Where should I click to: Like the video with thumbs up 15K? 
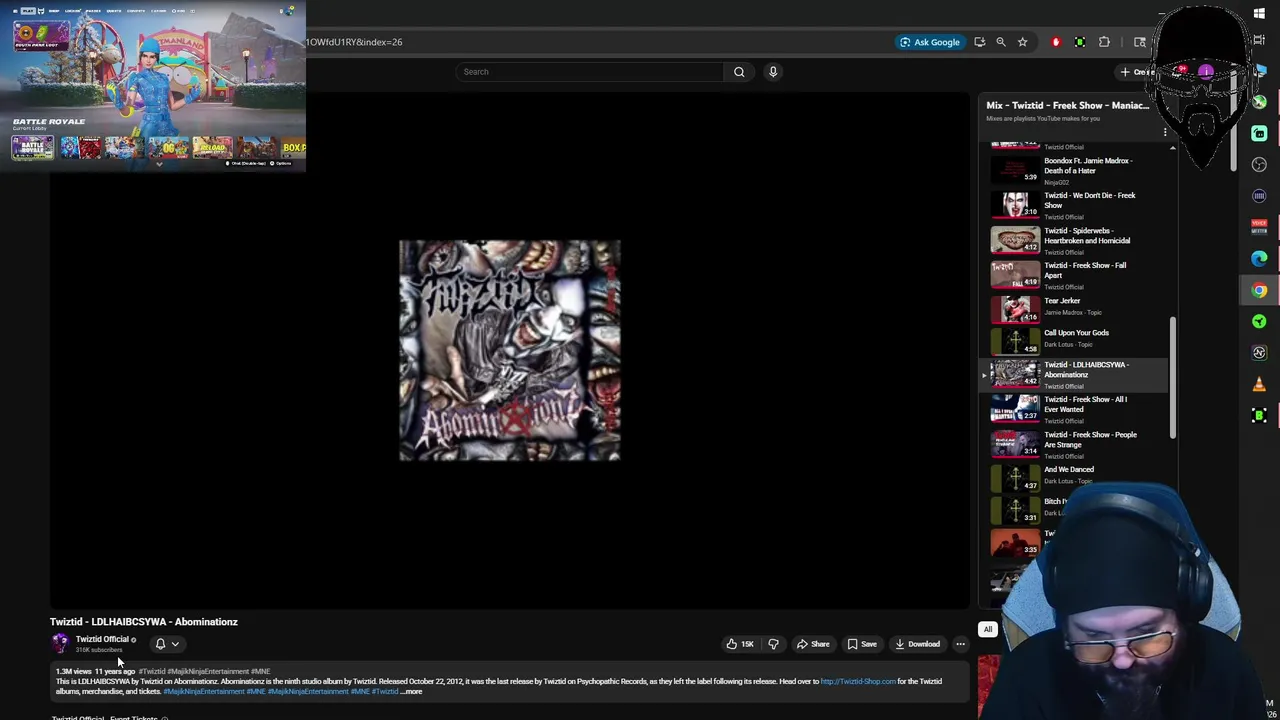pos(740,644)
